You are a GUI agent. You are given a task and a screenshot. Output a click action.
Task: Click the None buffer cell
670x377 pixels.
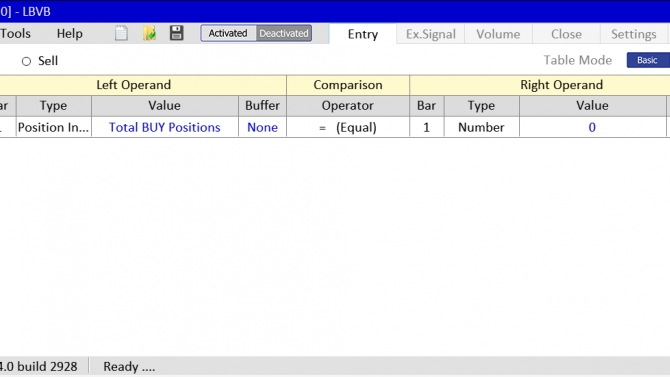(262, 127)
